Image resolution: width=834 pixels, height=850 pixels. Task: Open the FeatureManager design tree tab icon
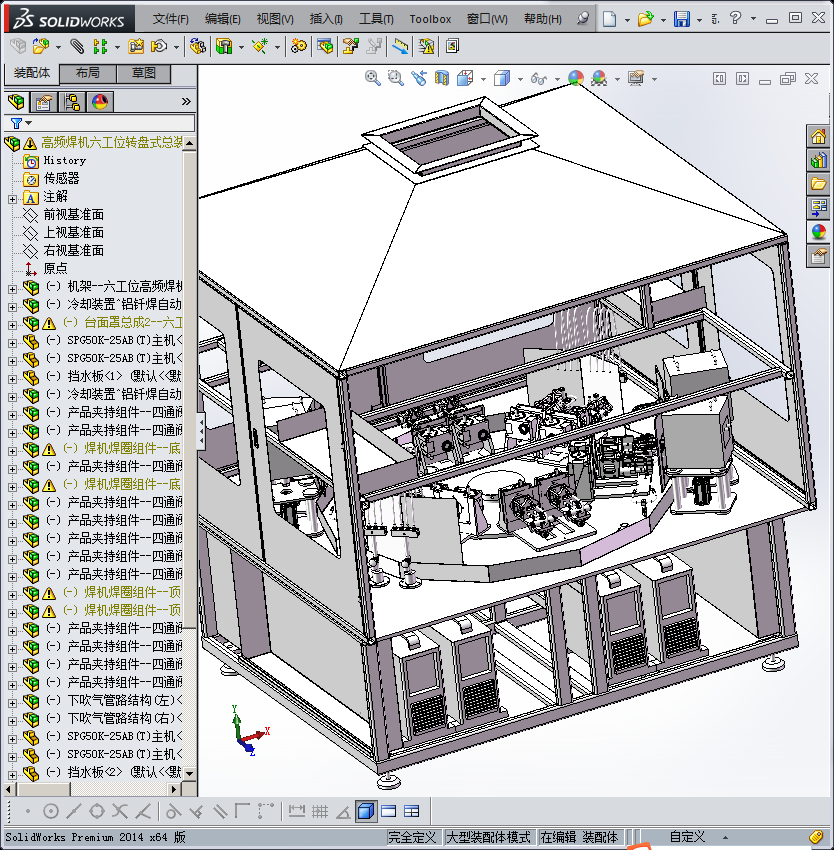pyautogui.click(x=16, y=101)
